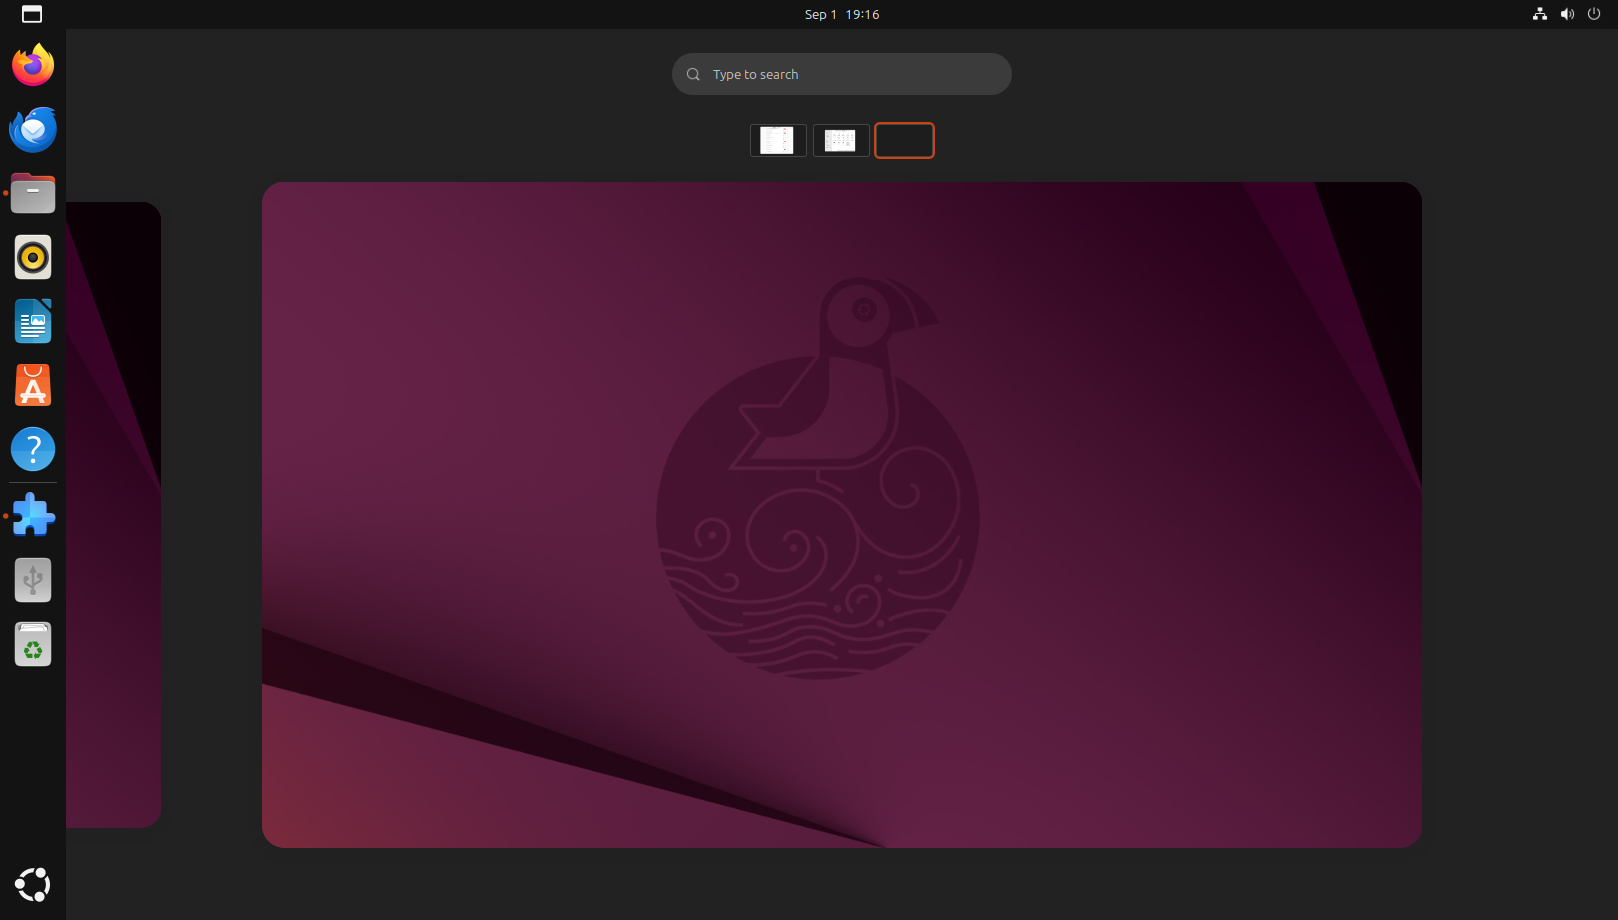The height and width of the screenshot is (920, 1618).
Task: Launch Thunderbird Mail from the dock
Action: (x=33, y=129)
